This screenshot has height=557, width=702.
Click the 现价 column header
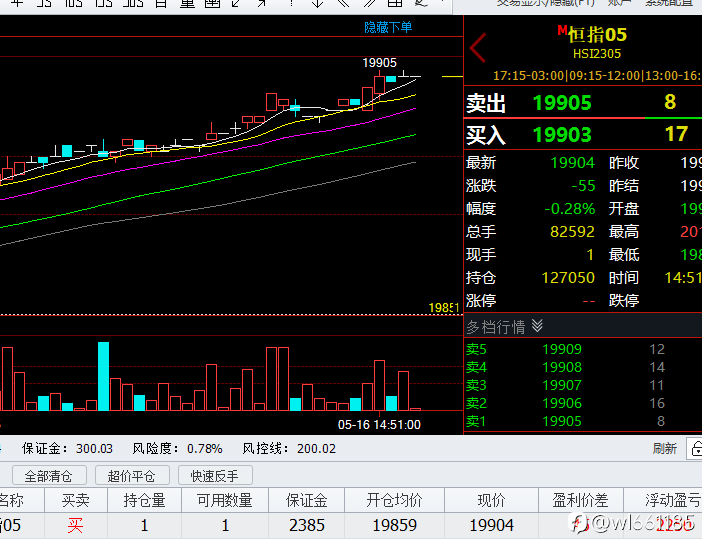[x=491, y=500]
